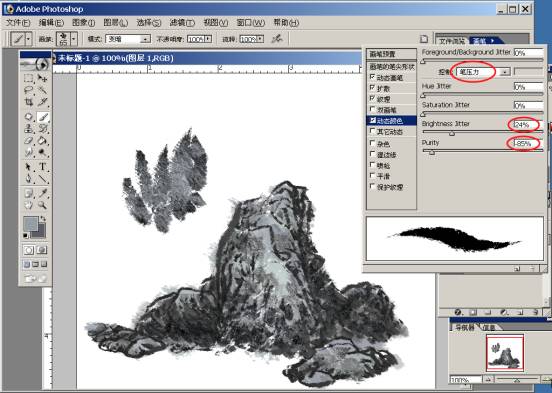Toggle the 动态画笔 checkbox
552x393 pixels.
coord(372,77)
